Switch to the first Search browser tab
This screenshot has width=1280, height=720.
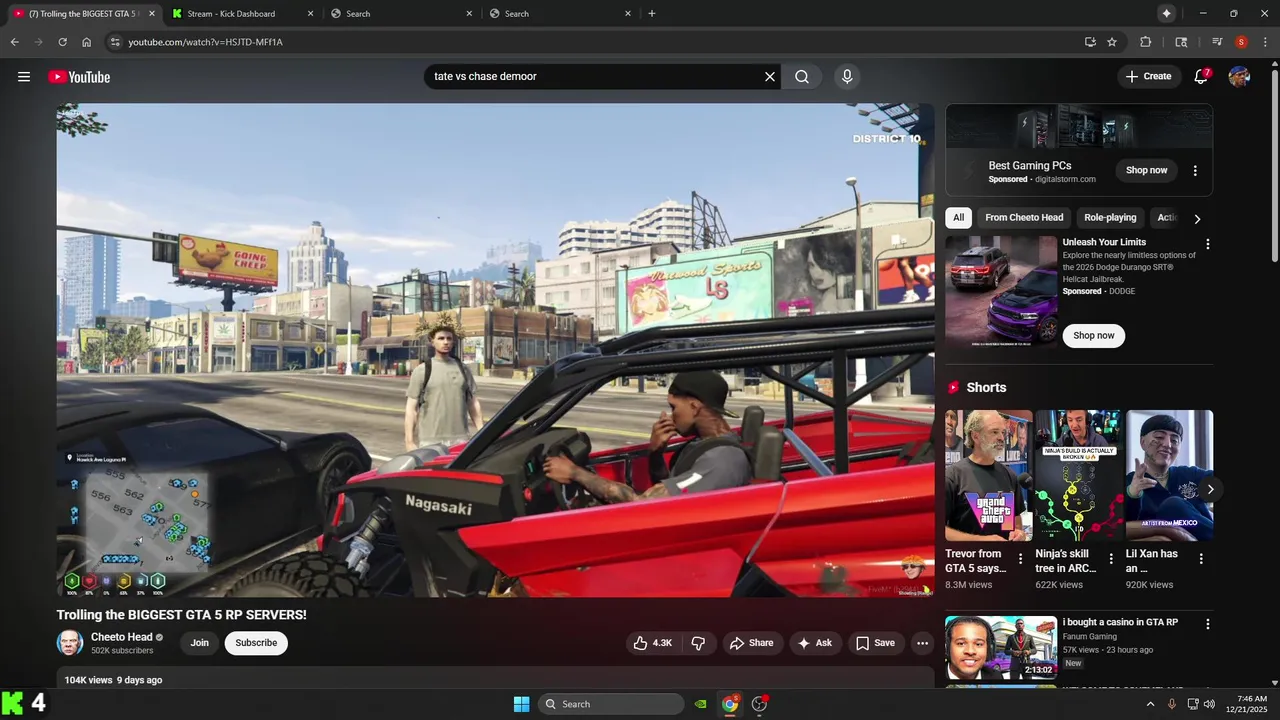[358, 14]
